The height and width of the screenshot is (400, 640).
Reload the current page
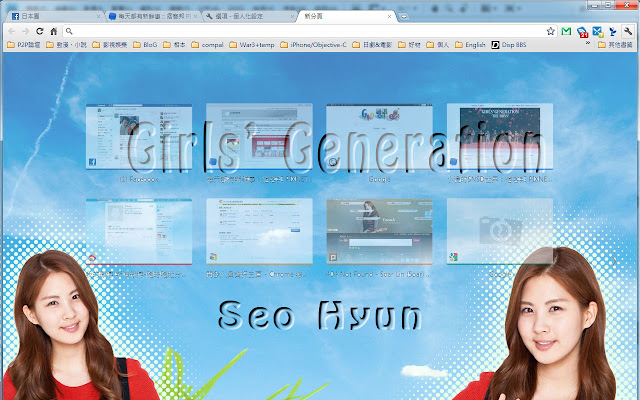pos(40,31)
